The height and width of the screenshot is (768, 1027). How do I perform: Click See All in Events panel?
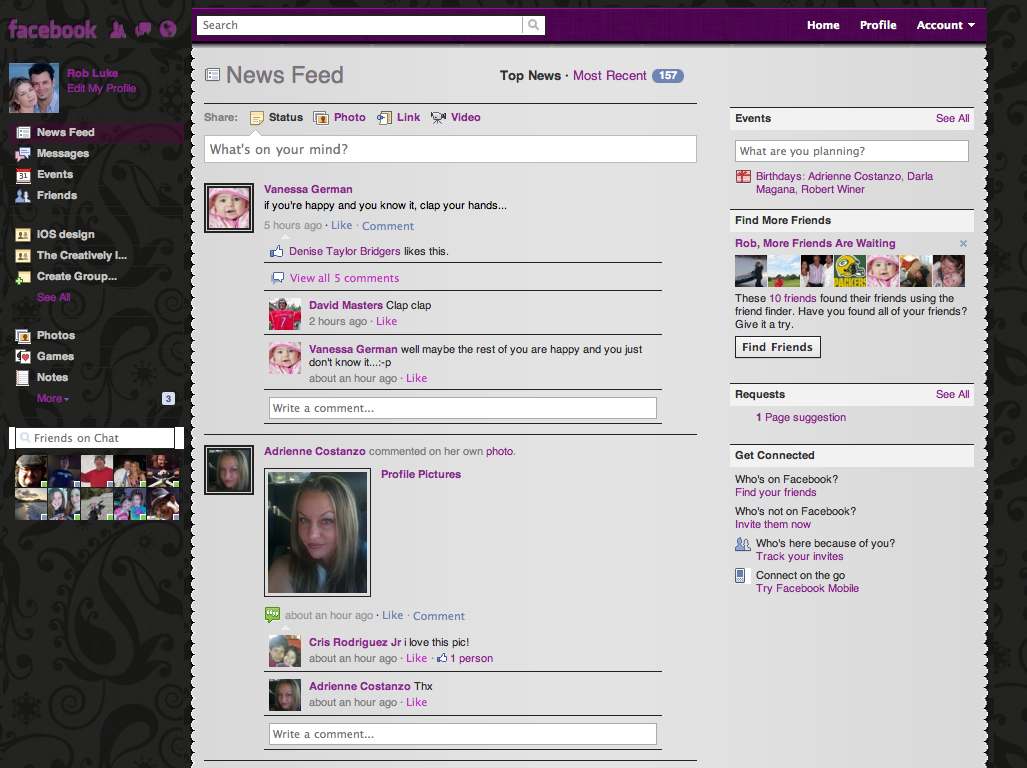[952, 119]
